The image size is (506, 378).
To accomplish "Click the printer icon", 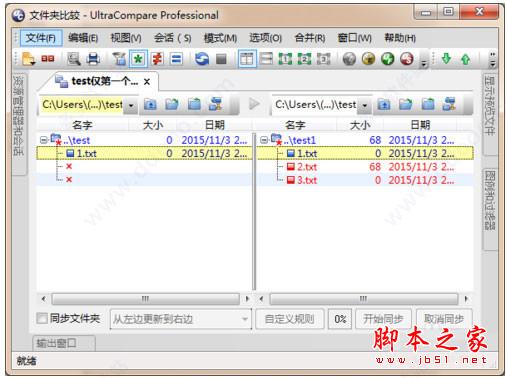I will [93, 59].
